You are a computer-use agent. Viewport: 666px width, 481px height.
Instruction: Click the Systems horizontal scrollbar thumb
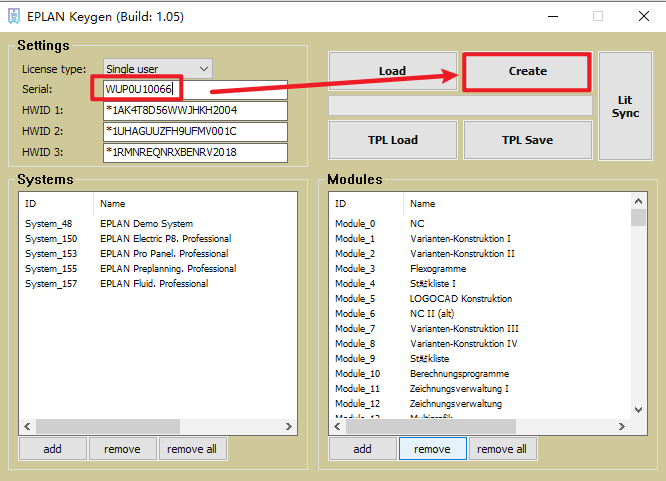tap(108, 426)
